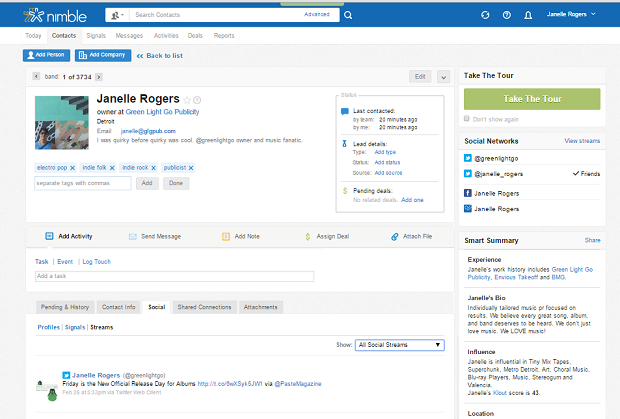Go to the Deals navigation tab
This screenshot has width=620, height=419.
pyautogui.click(x=195, y=35)
